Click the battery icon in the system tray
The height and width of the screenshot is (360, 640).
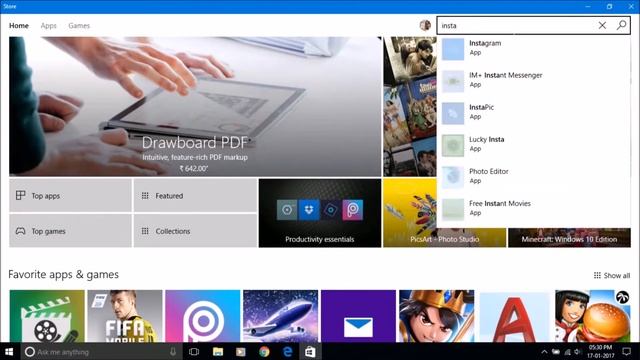[x=556, y=351]
